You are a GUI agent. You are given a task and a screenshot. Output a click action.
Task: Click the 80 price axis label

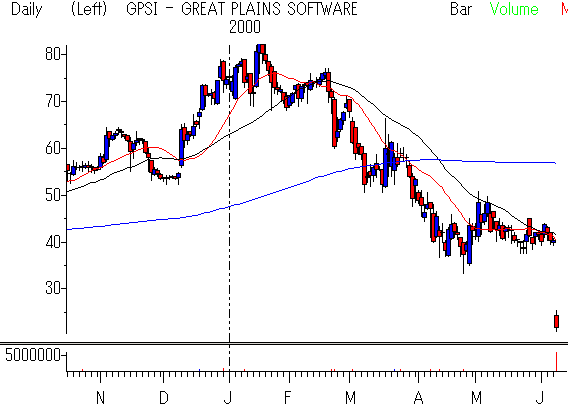coord(53,54)
